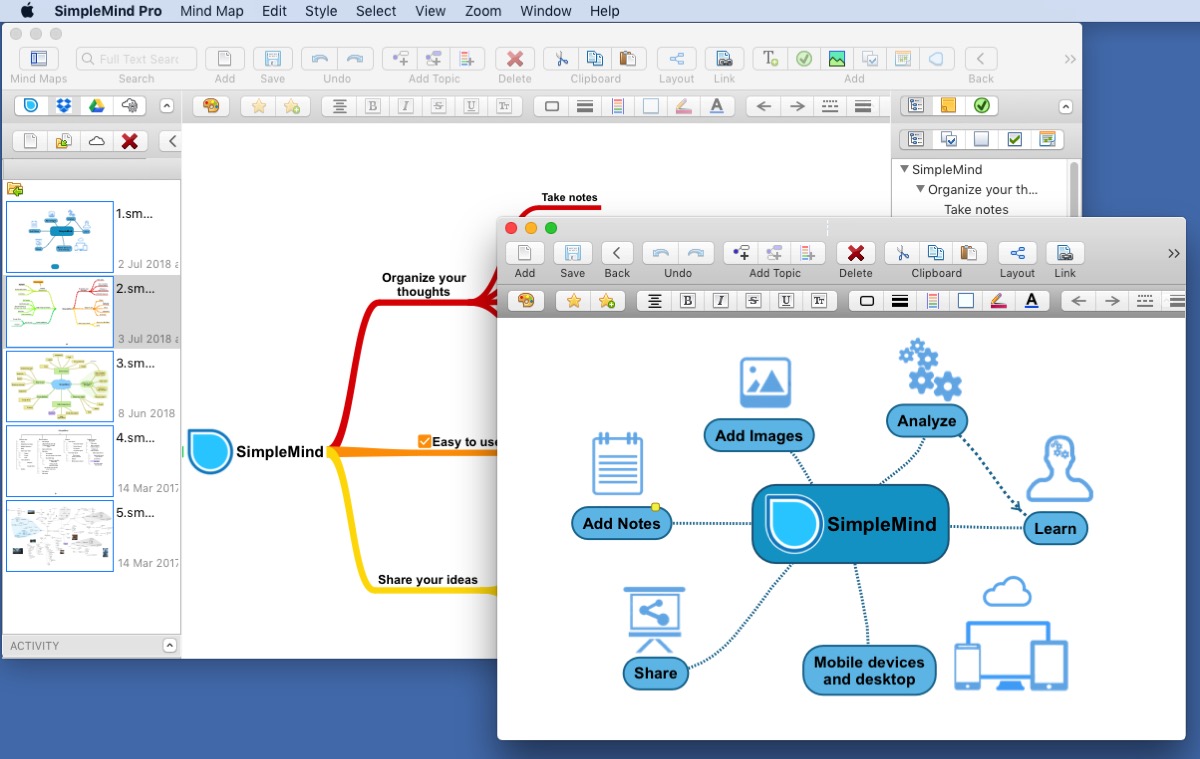Collapse outline panel header via chevron button
1200x759 pixels.
point(1066,106)
